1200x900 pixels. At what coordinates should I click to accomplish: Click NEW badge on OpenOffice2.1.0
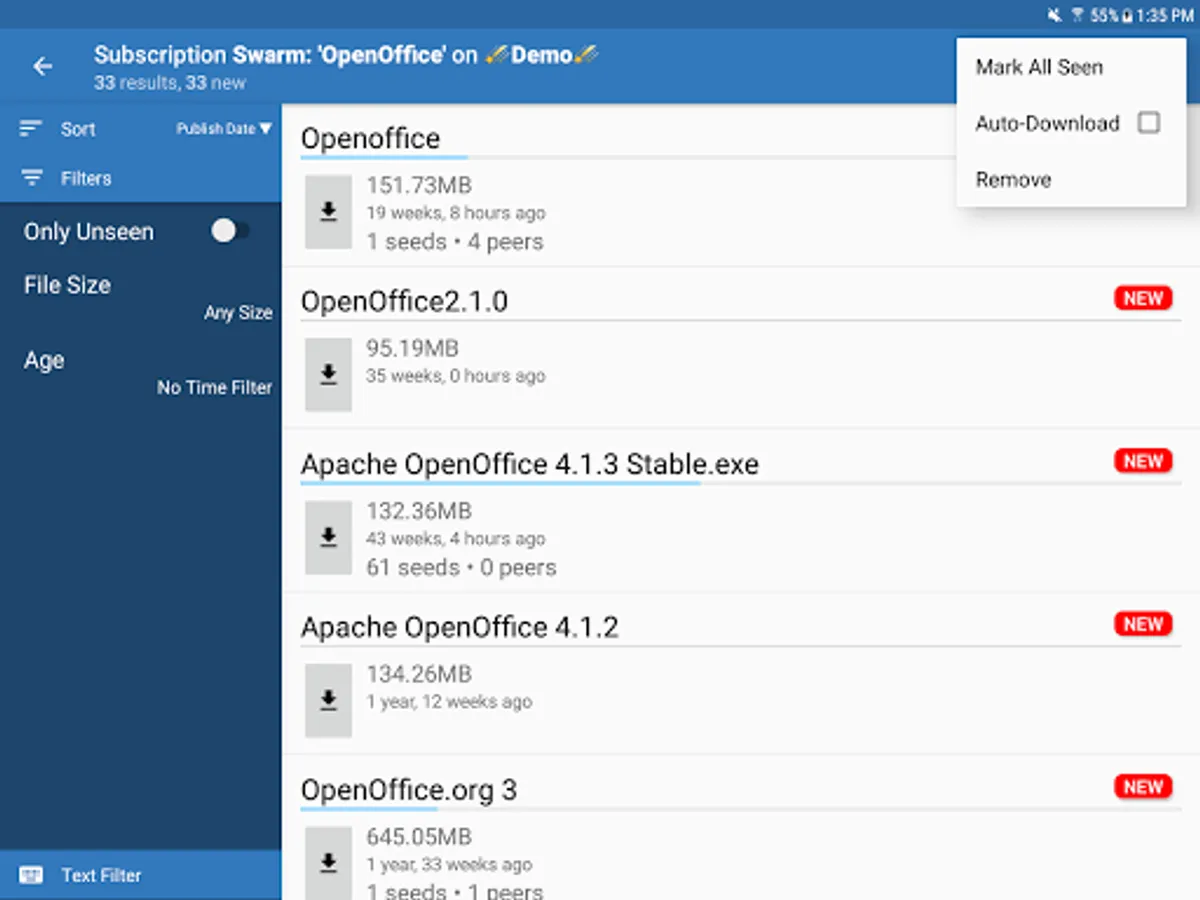[x=1142, y=298]
